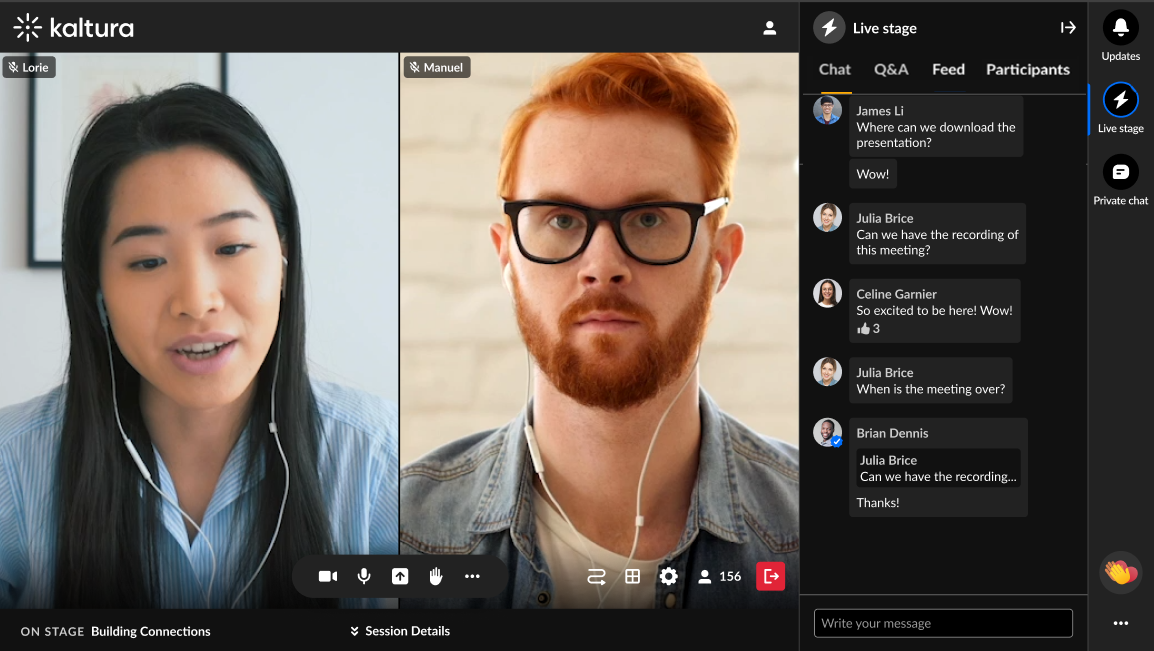Toggle the camera in meeting toolbar
This screenshot has height=651, width=1154.
pyautogui.click(x=328, y=577)
